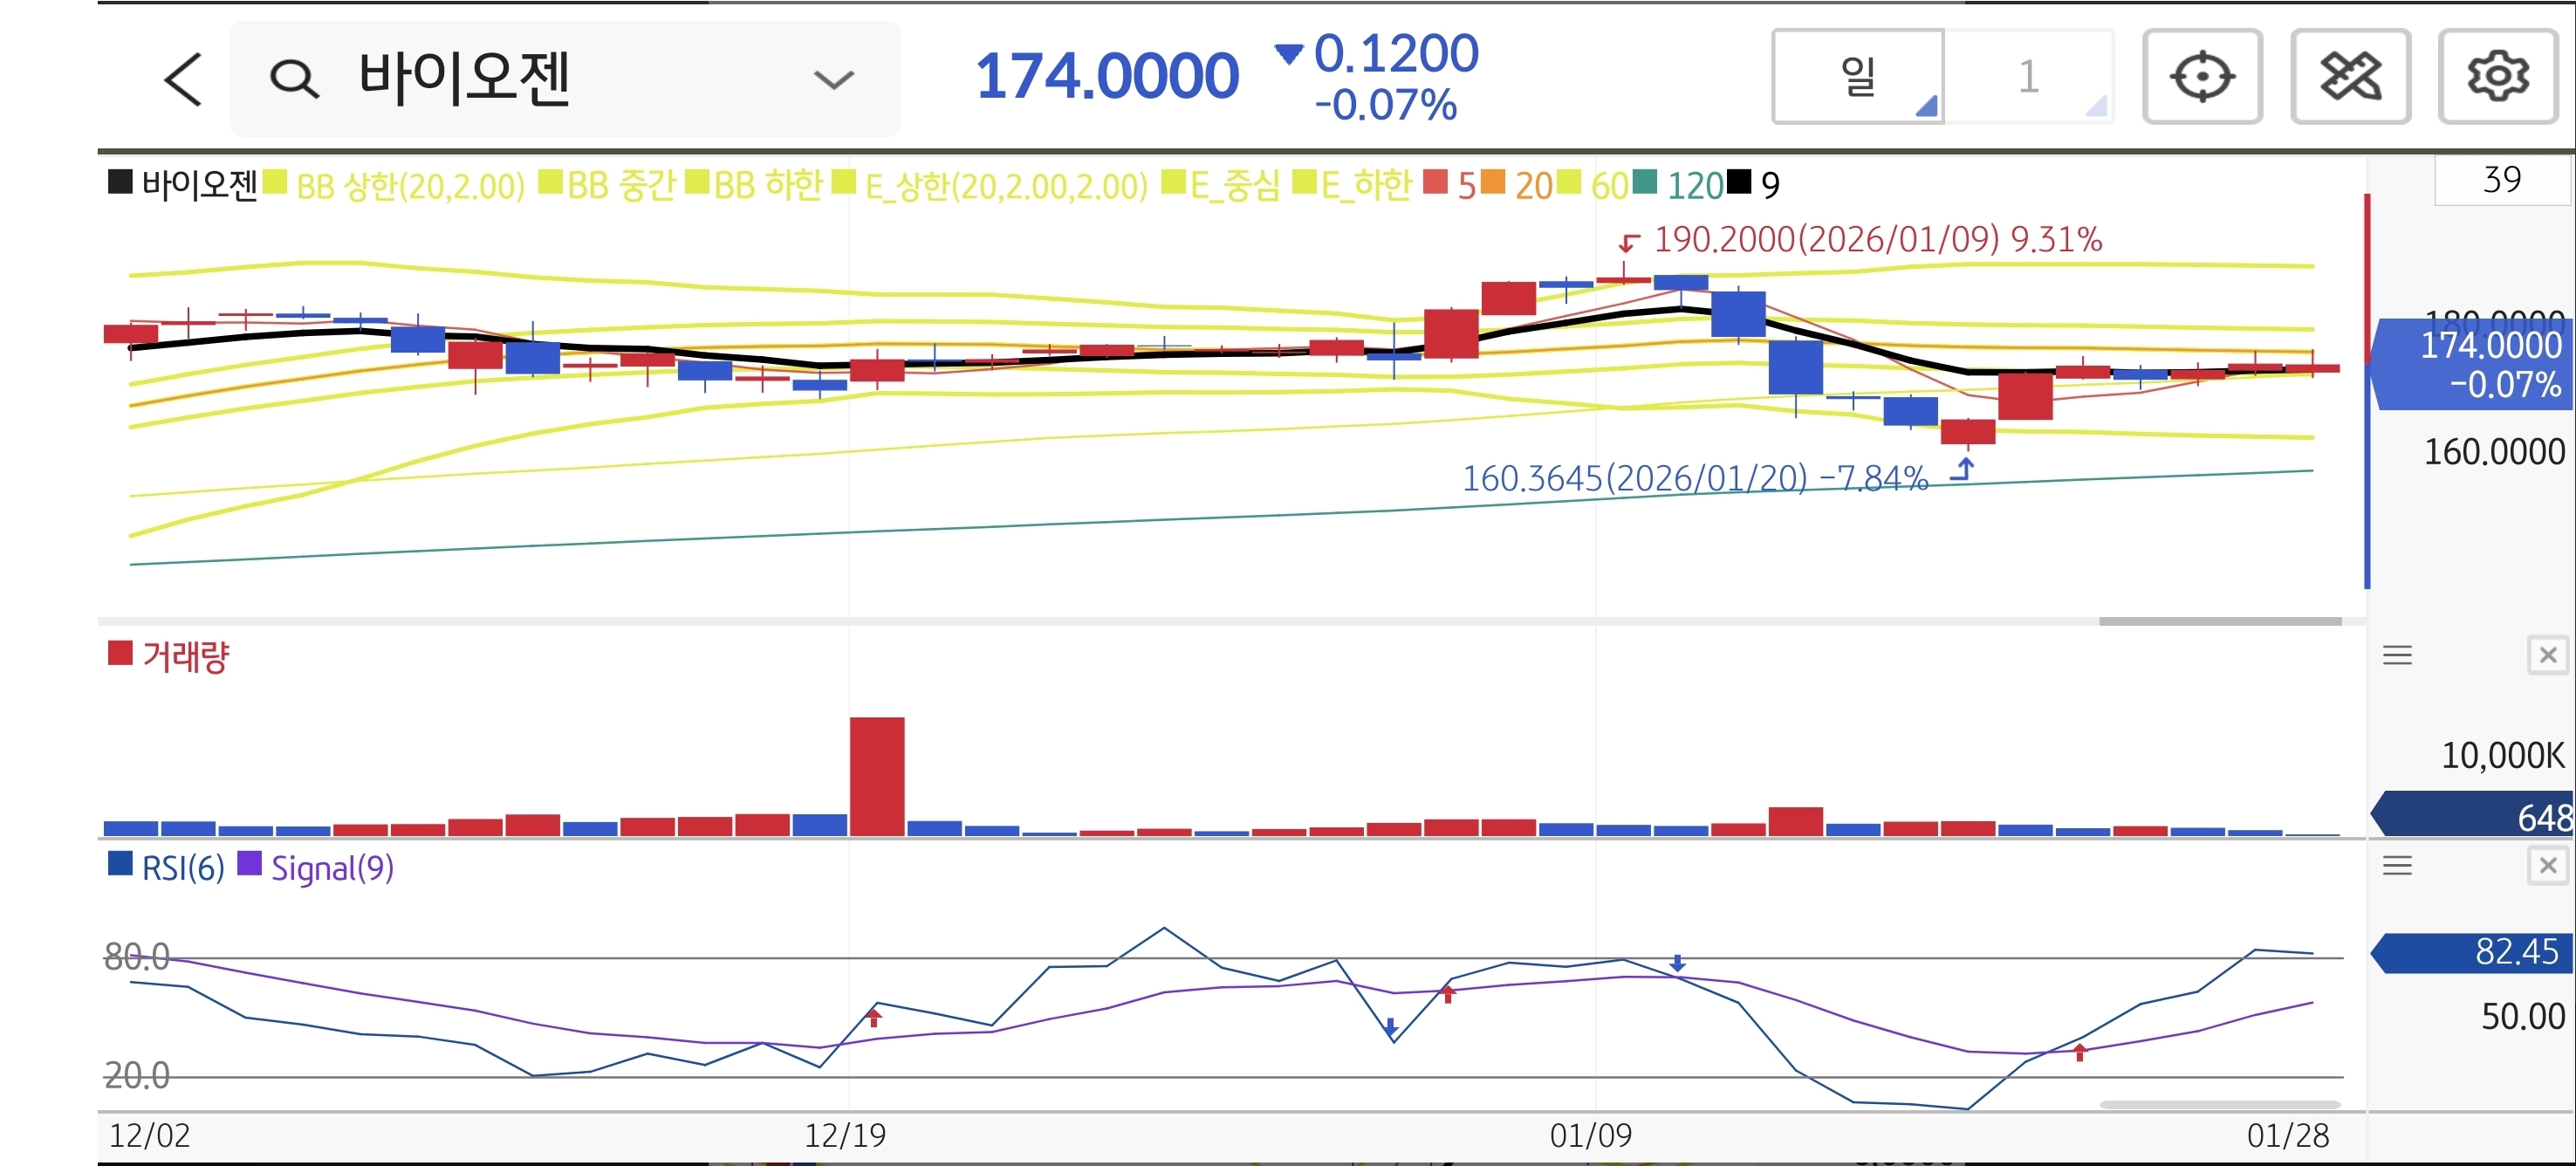Viewport: 2576px width, 1166px height.
Task: Open RSI panel hamburger menu
Action: click(x=2397, y=866)
